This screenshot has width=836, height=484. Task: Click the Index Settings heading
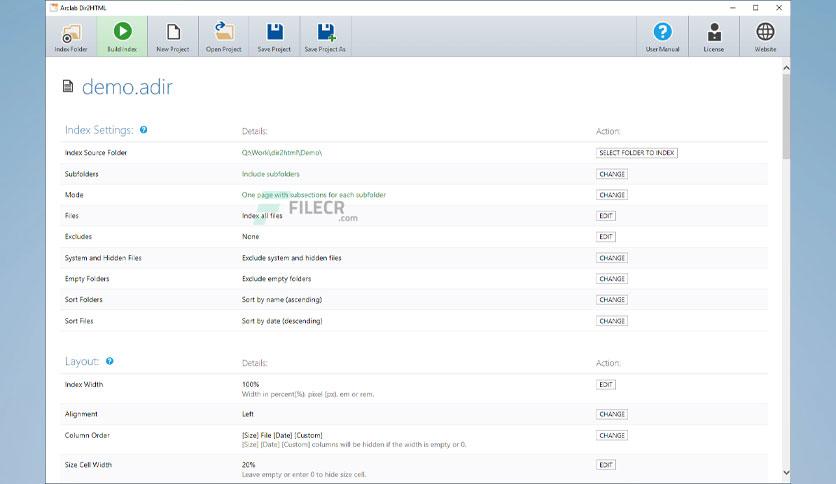(x=99, y=130)
